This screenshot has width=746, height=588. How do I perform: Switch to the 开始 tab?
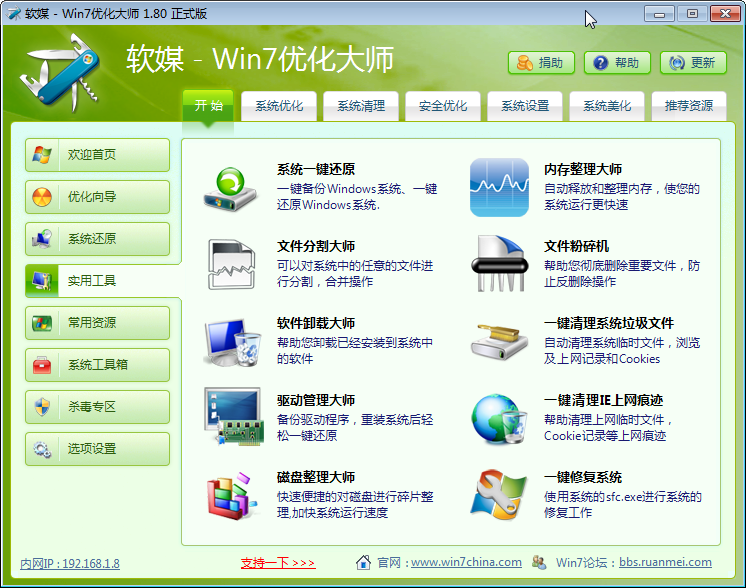(208, 105)
